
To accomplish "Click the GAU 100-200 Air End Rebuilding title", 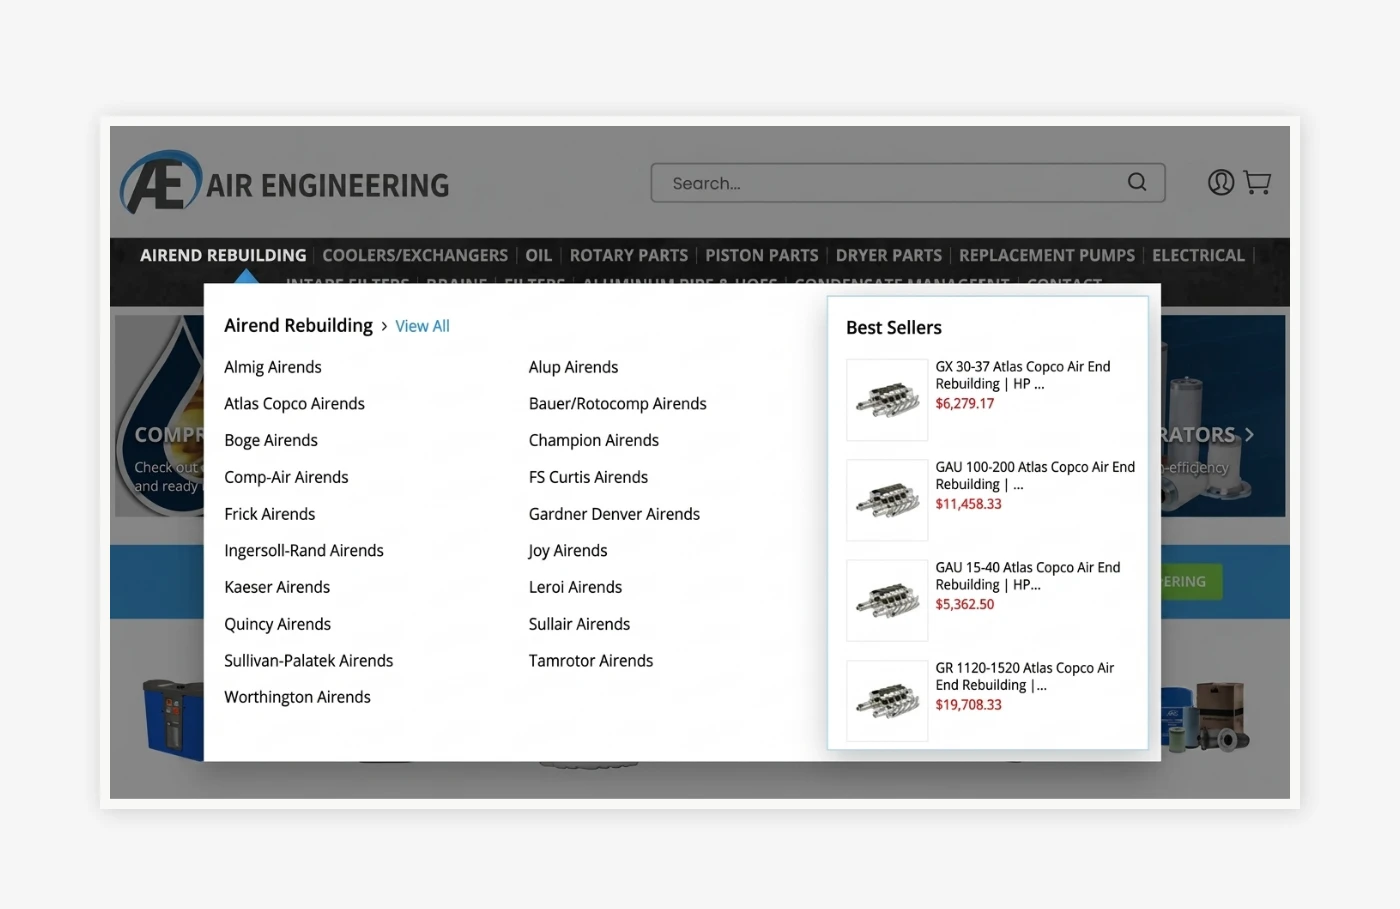I will pos(1035,476).
